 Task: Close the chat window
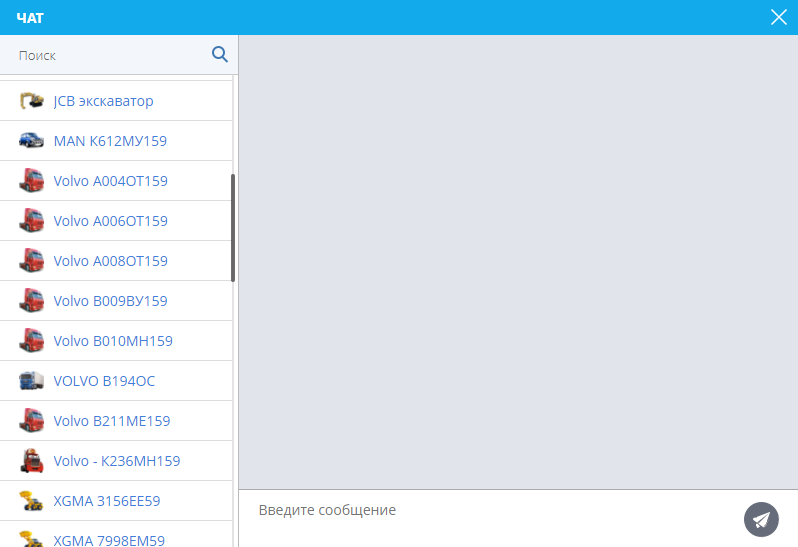pos(778,17)
